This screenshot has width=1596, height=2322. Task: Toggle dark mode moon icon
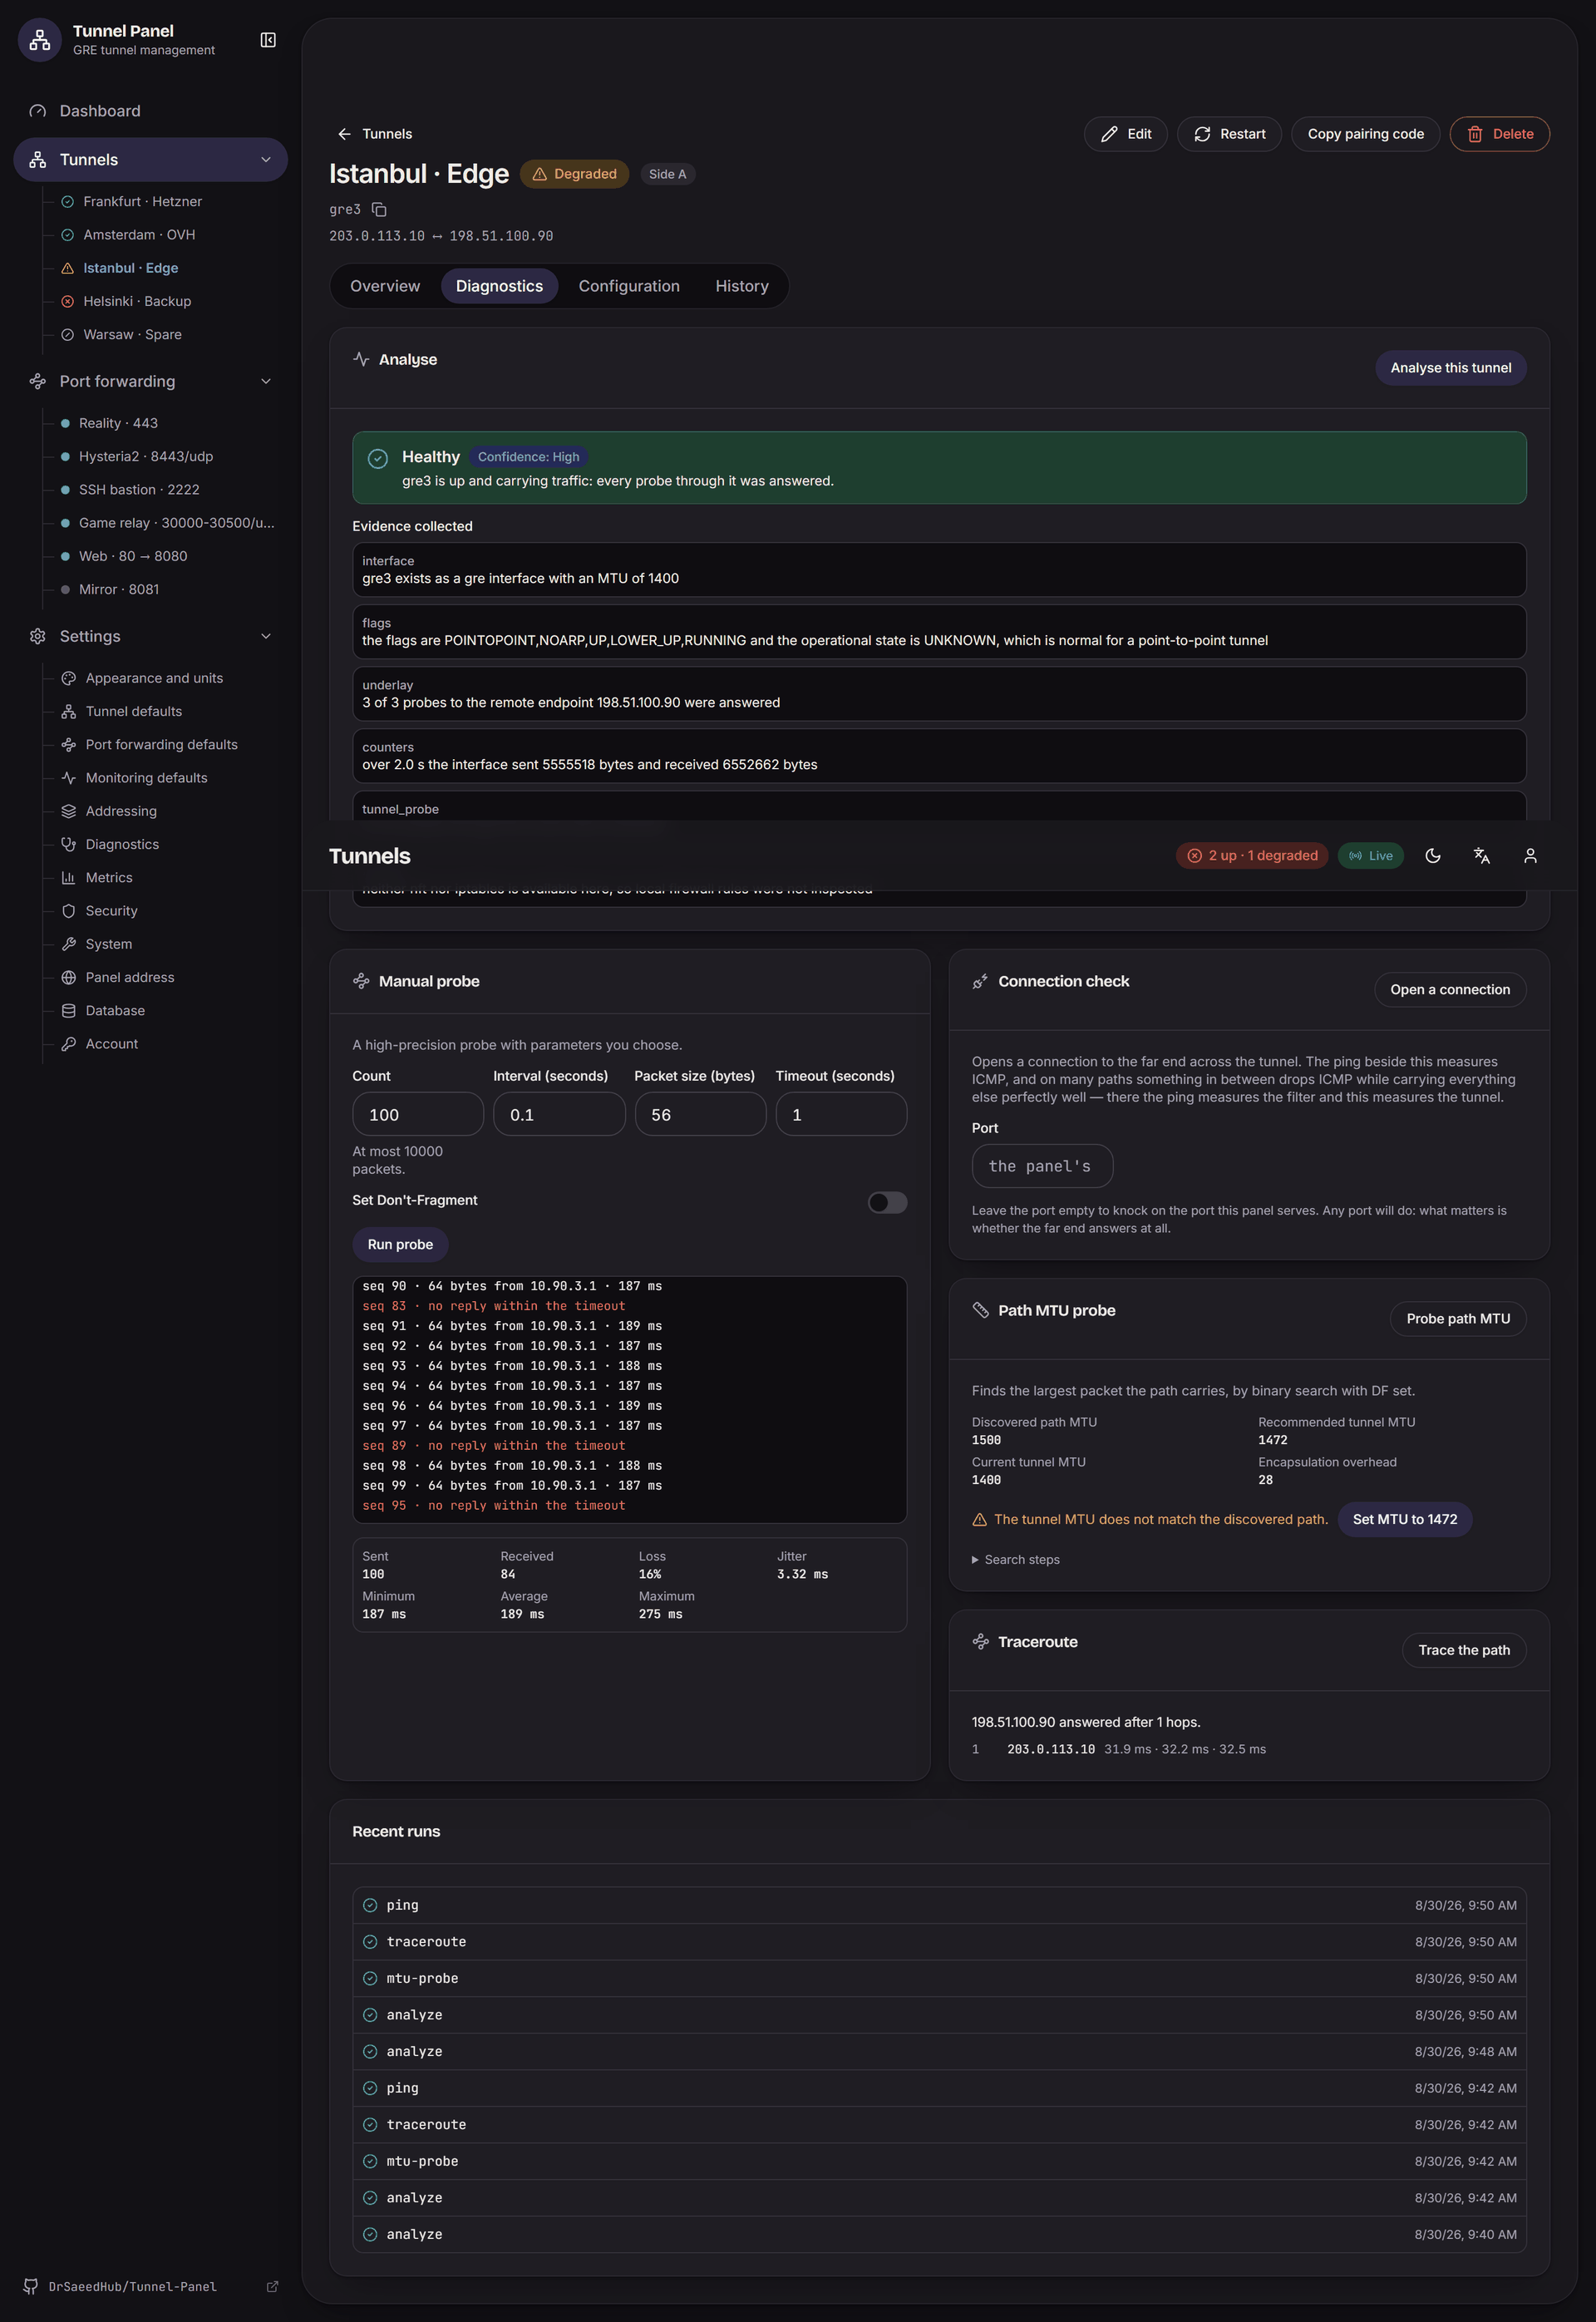pyautogui.click(x=1433, y=856)
